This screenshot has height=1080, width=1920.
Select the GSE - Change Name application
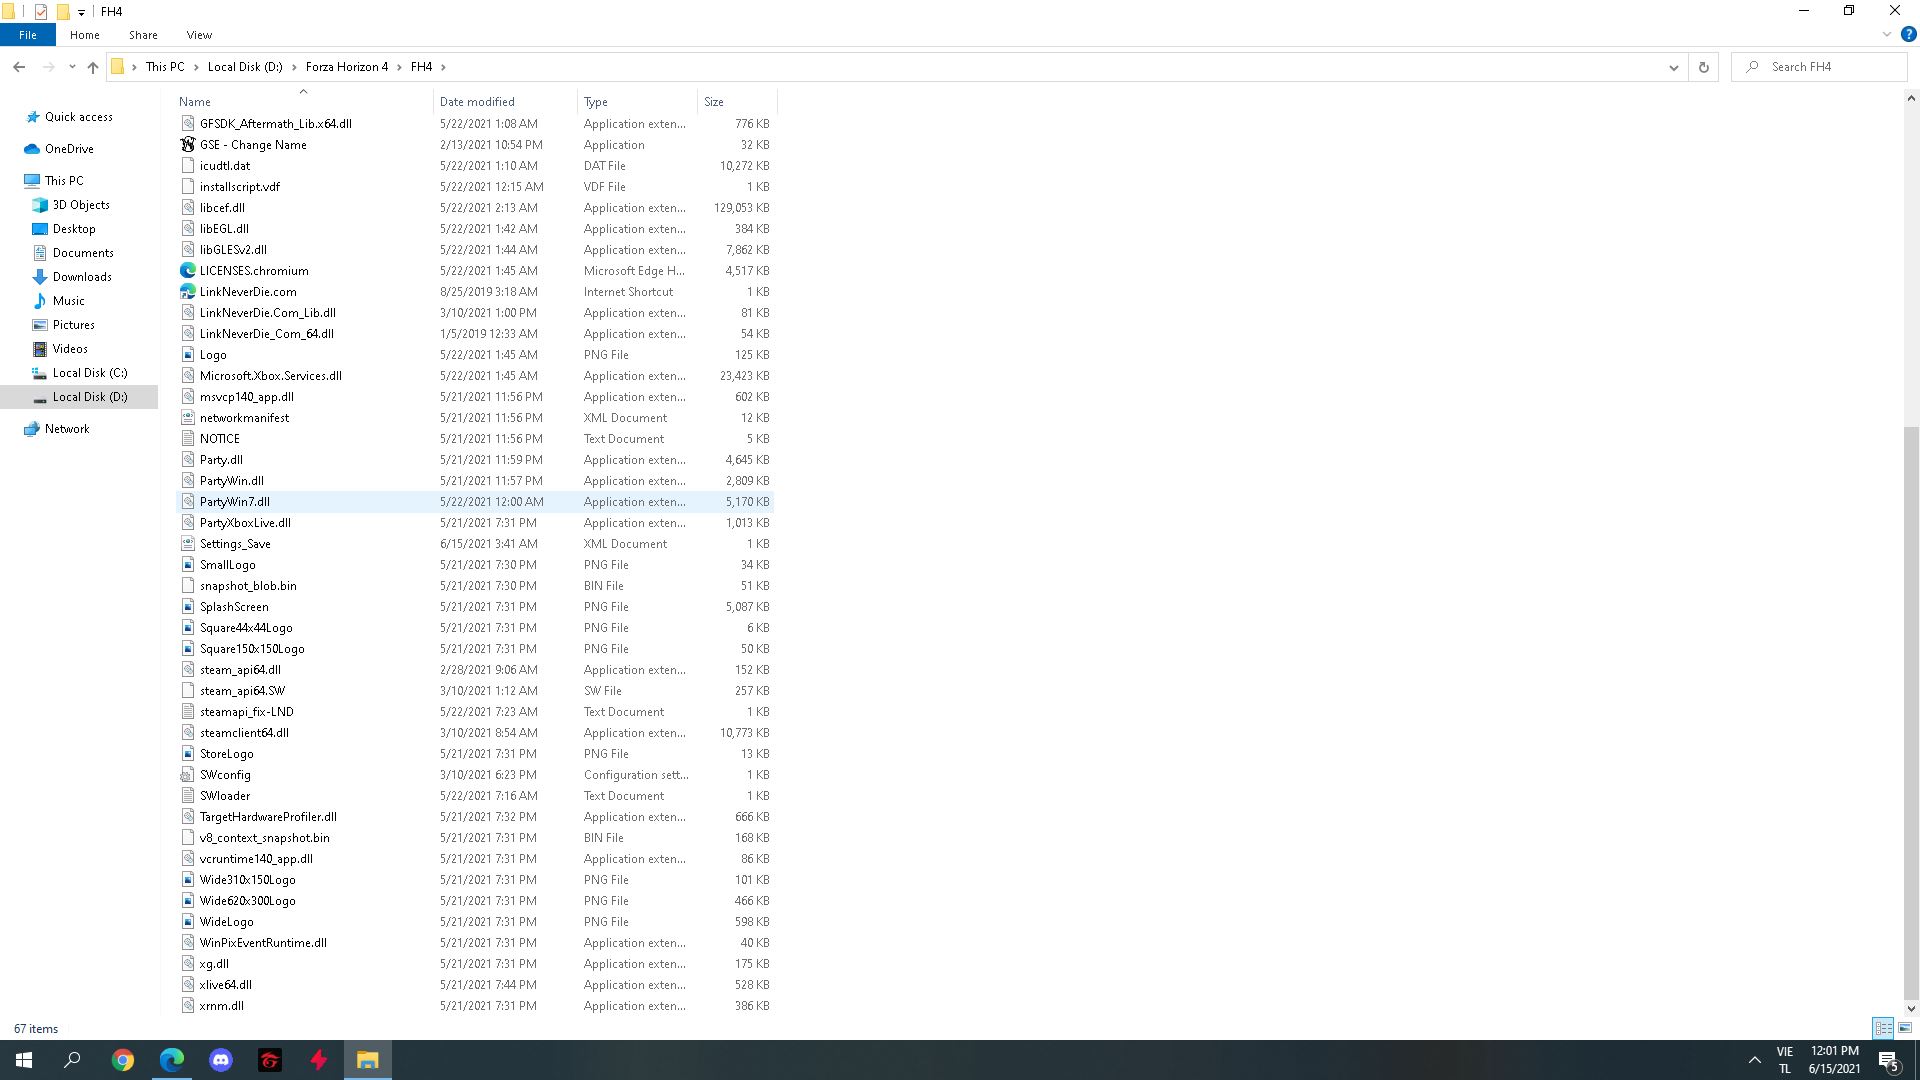tap(253, 145)
